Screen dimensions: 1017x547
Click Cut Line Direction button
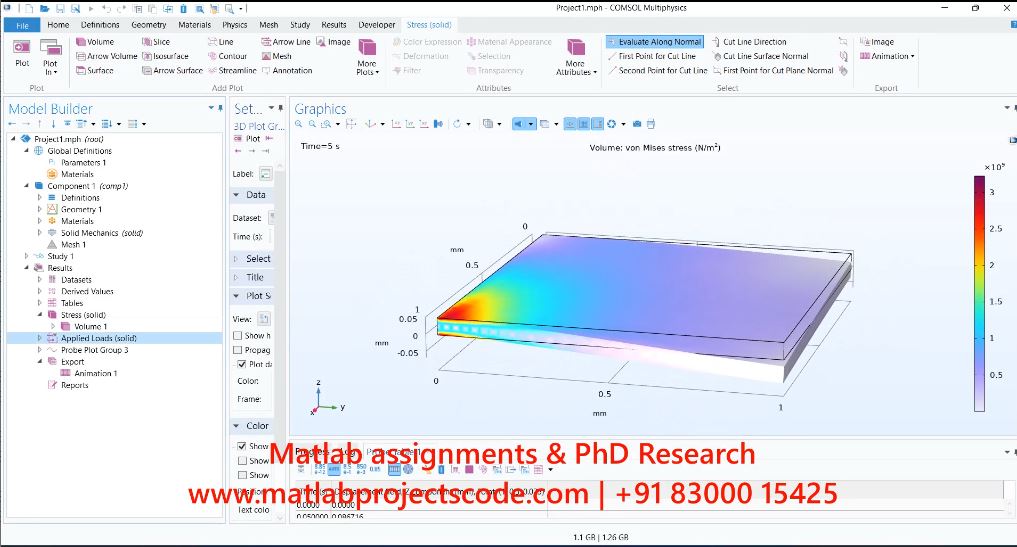tap(749, 42)
